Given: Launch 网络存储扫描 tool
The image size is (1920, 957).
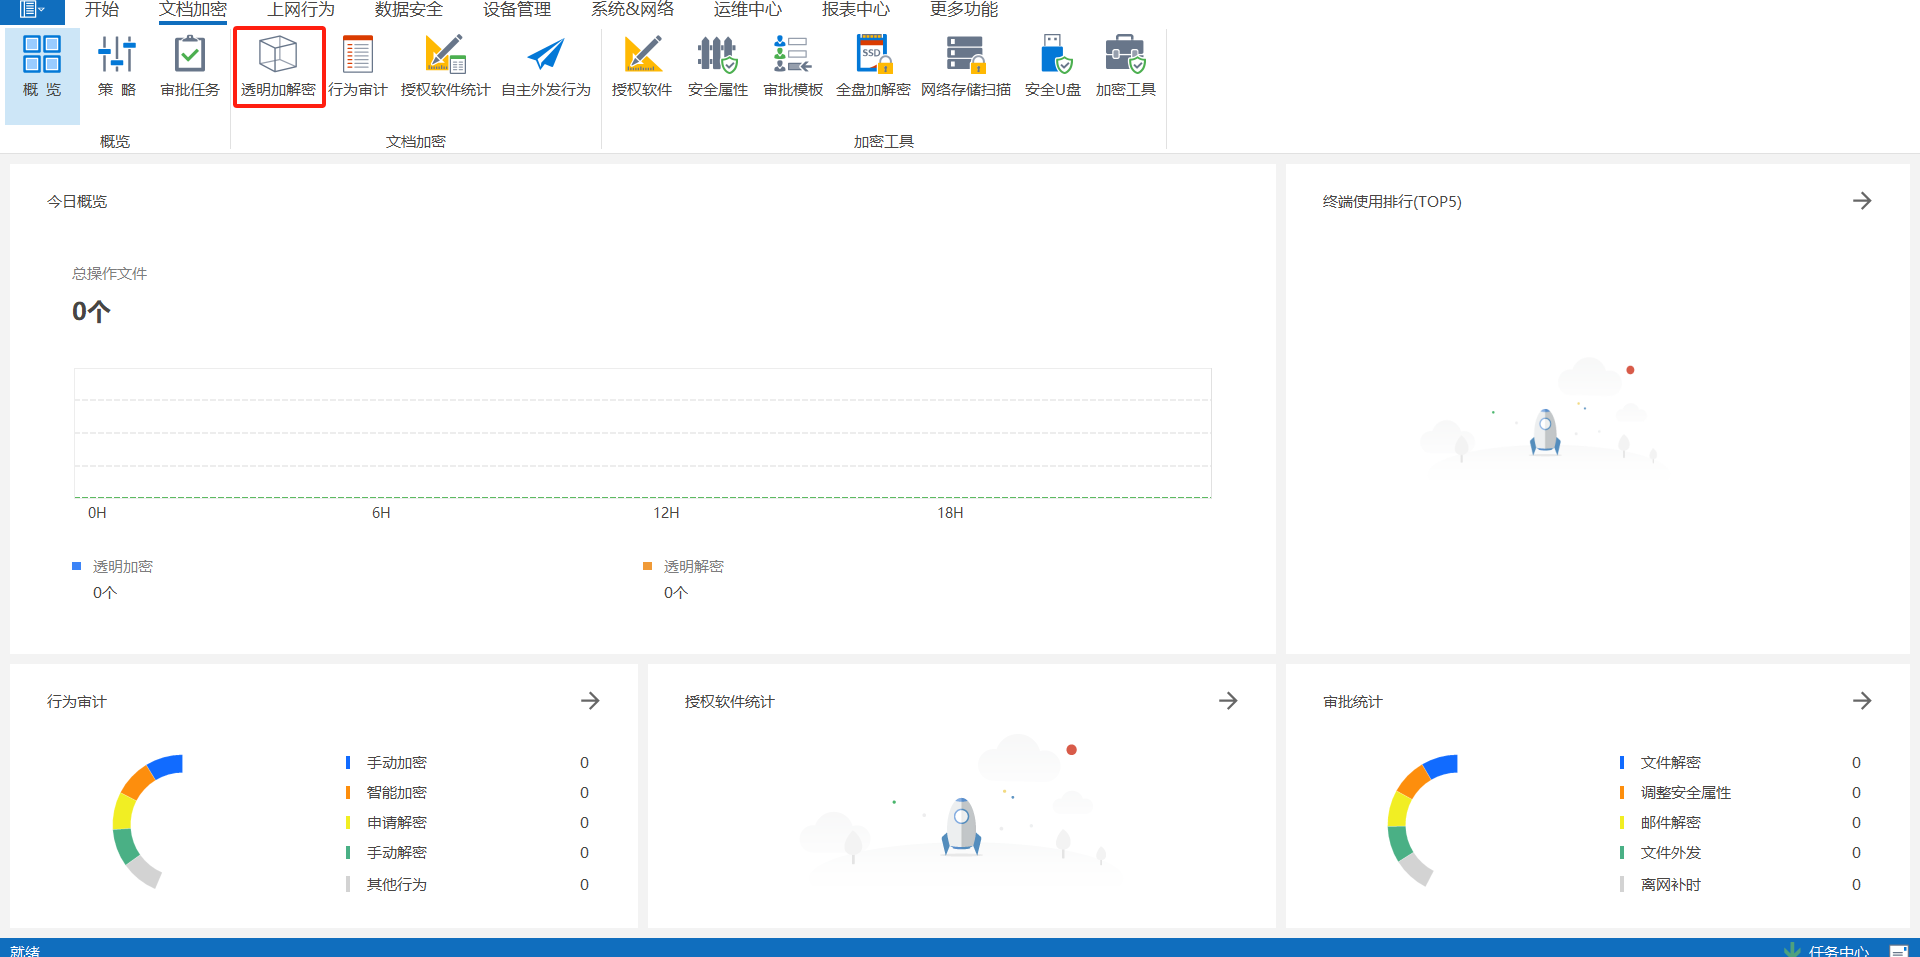Looking at the screenshot, I should 965,66.
